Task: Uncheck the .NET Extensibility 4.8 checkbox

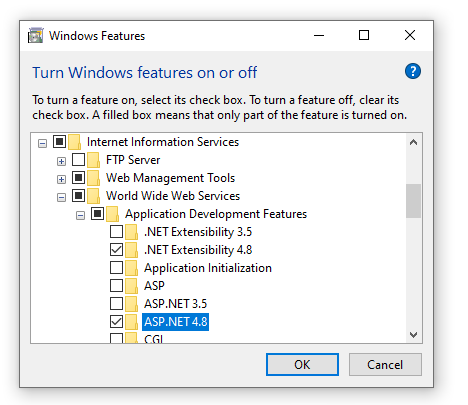Action: (116, 250)
